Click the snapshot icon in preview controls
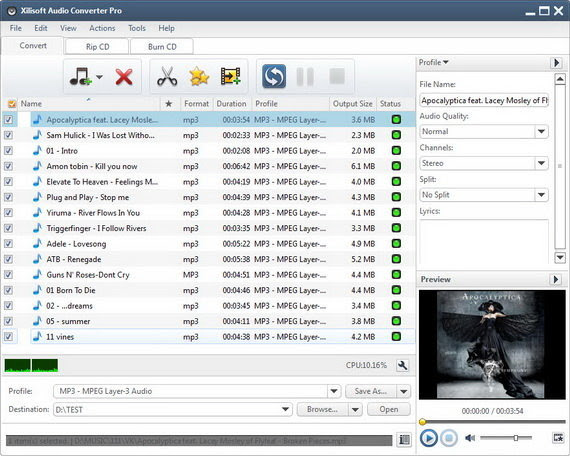This screenshot has width=570, height=456. point(558,438)
